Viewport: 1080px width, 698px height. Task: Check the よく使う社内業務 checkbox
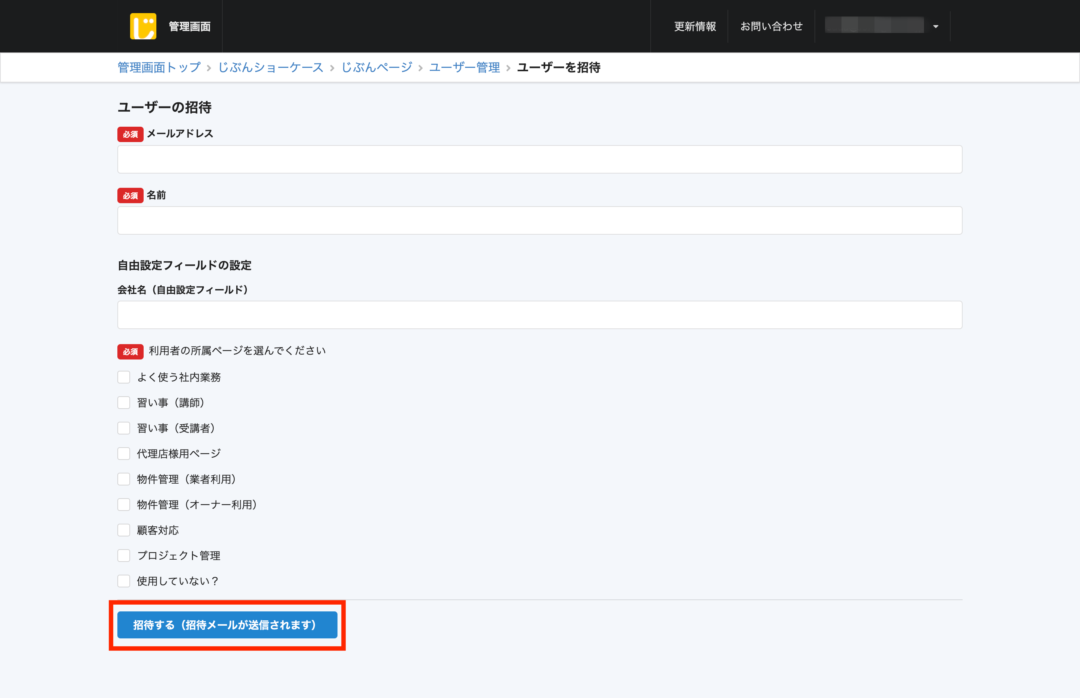pyautogui.click(x=124, y=377)
